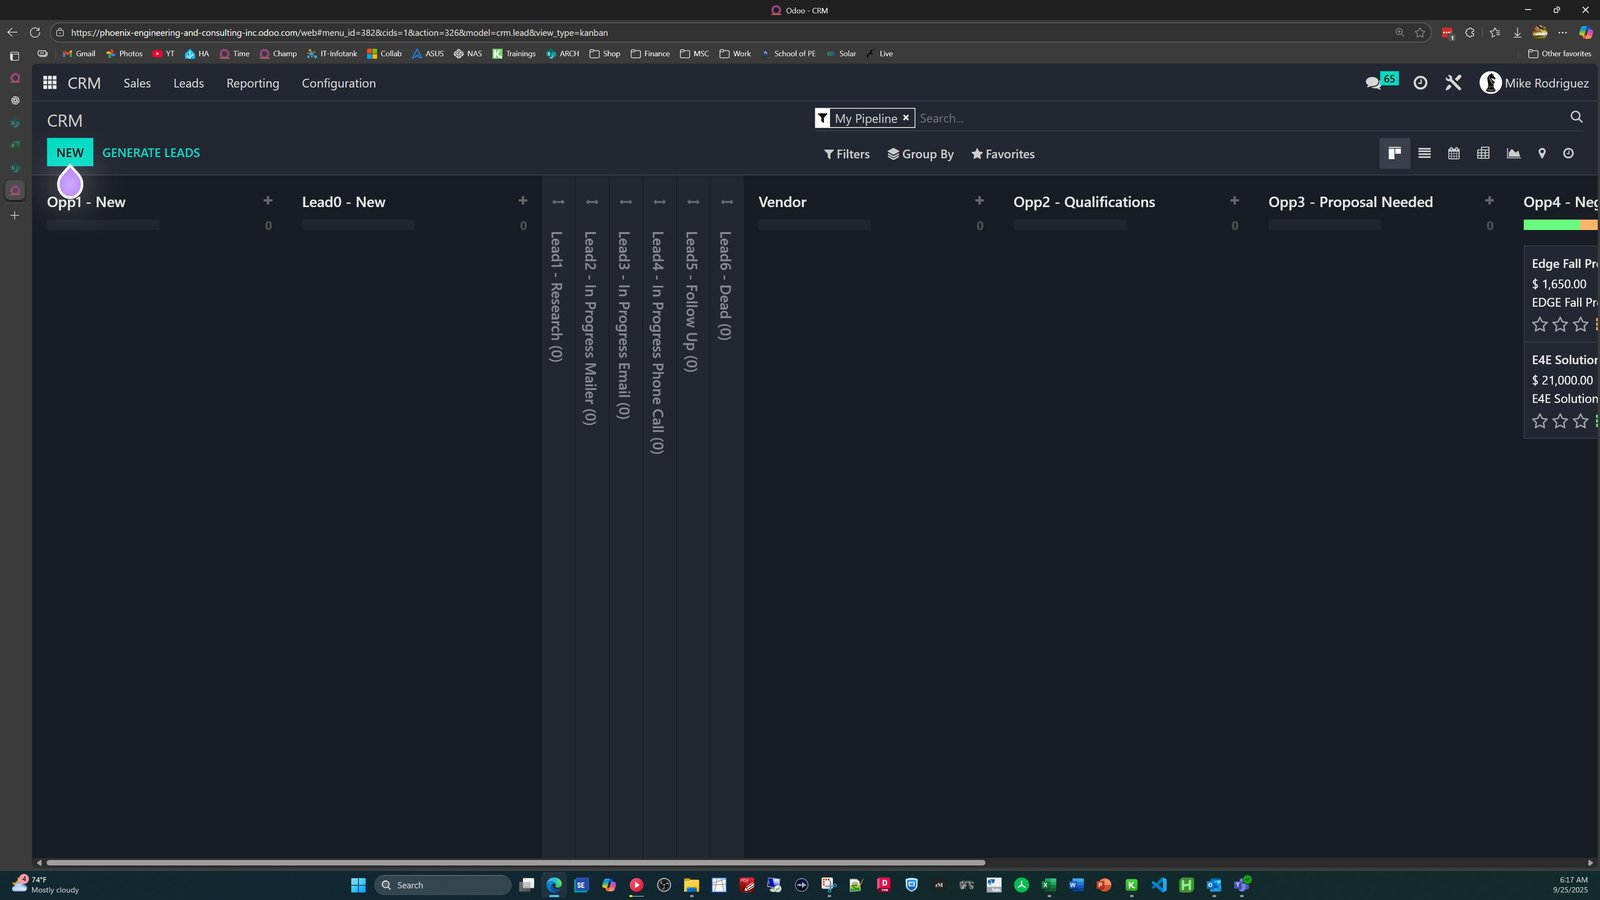Open the Configuration menu
Screen dimensions: 1600x900
coord(339,83)
